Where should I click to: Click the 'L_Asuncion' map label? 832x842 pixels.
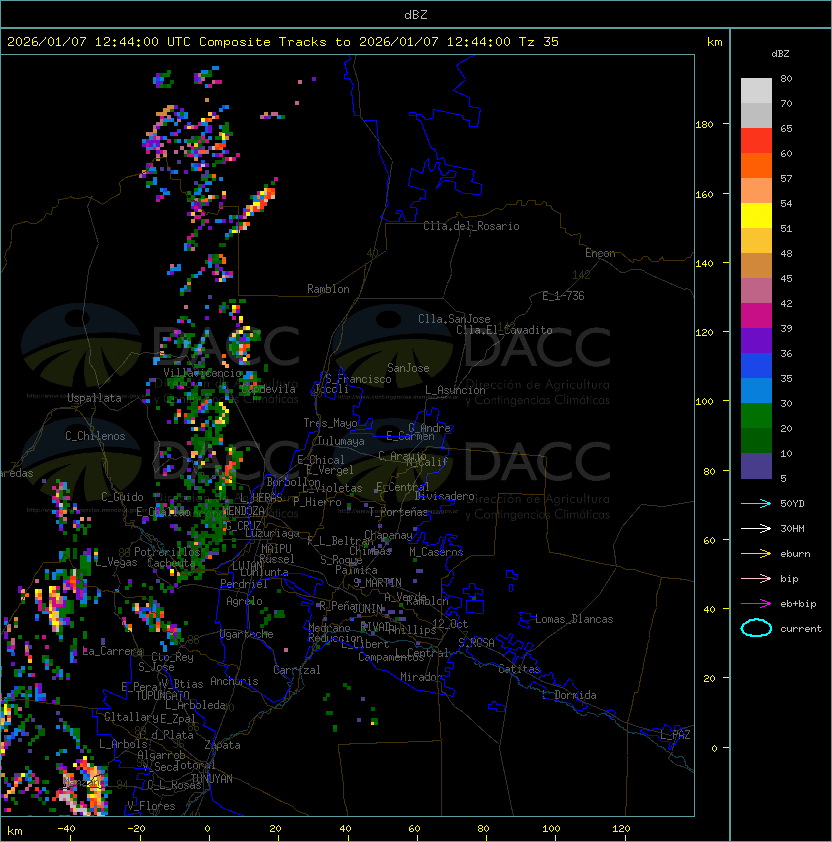coord(455,390)
